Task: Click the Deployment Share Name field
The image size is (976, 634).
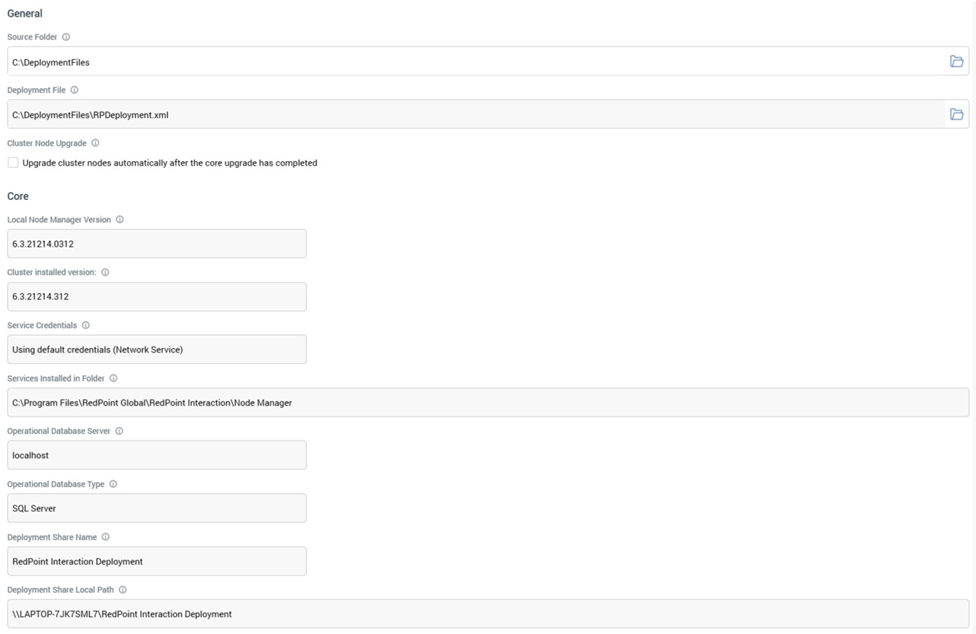Action: (156, 561)
